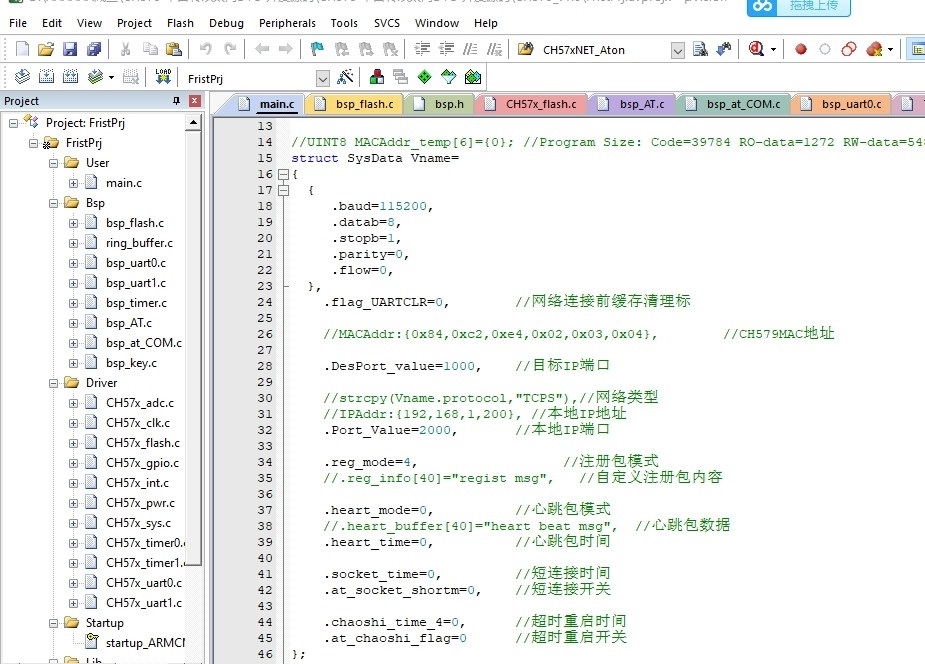
Task: Open Options for Target wand icon
Action: (346, 77)
